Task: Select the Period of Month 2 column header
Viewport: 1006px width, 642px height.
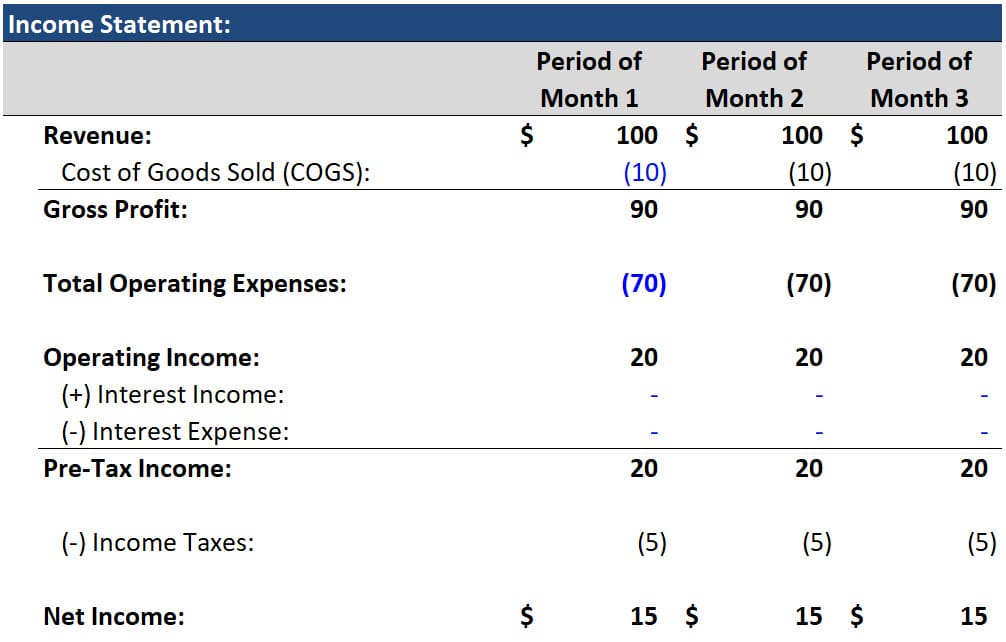Action: click(755, 80)
